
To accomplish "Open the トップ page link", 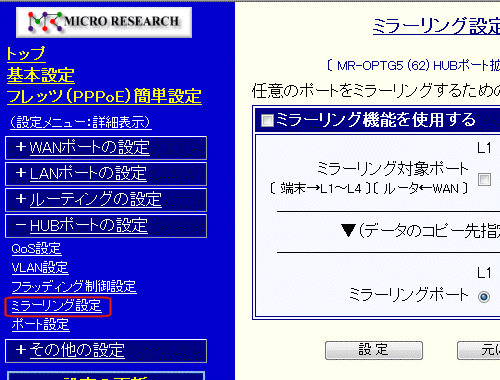I will click(x=26, y=54).
